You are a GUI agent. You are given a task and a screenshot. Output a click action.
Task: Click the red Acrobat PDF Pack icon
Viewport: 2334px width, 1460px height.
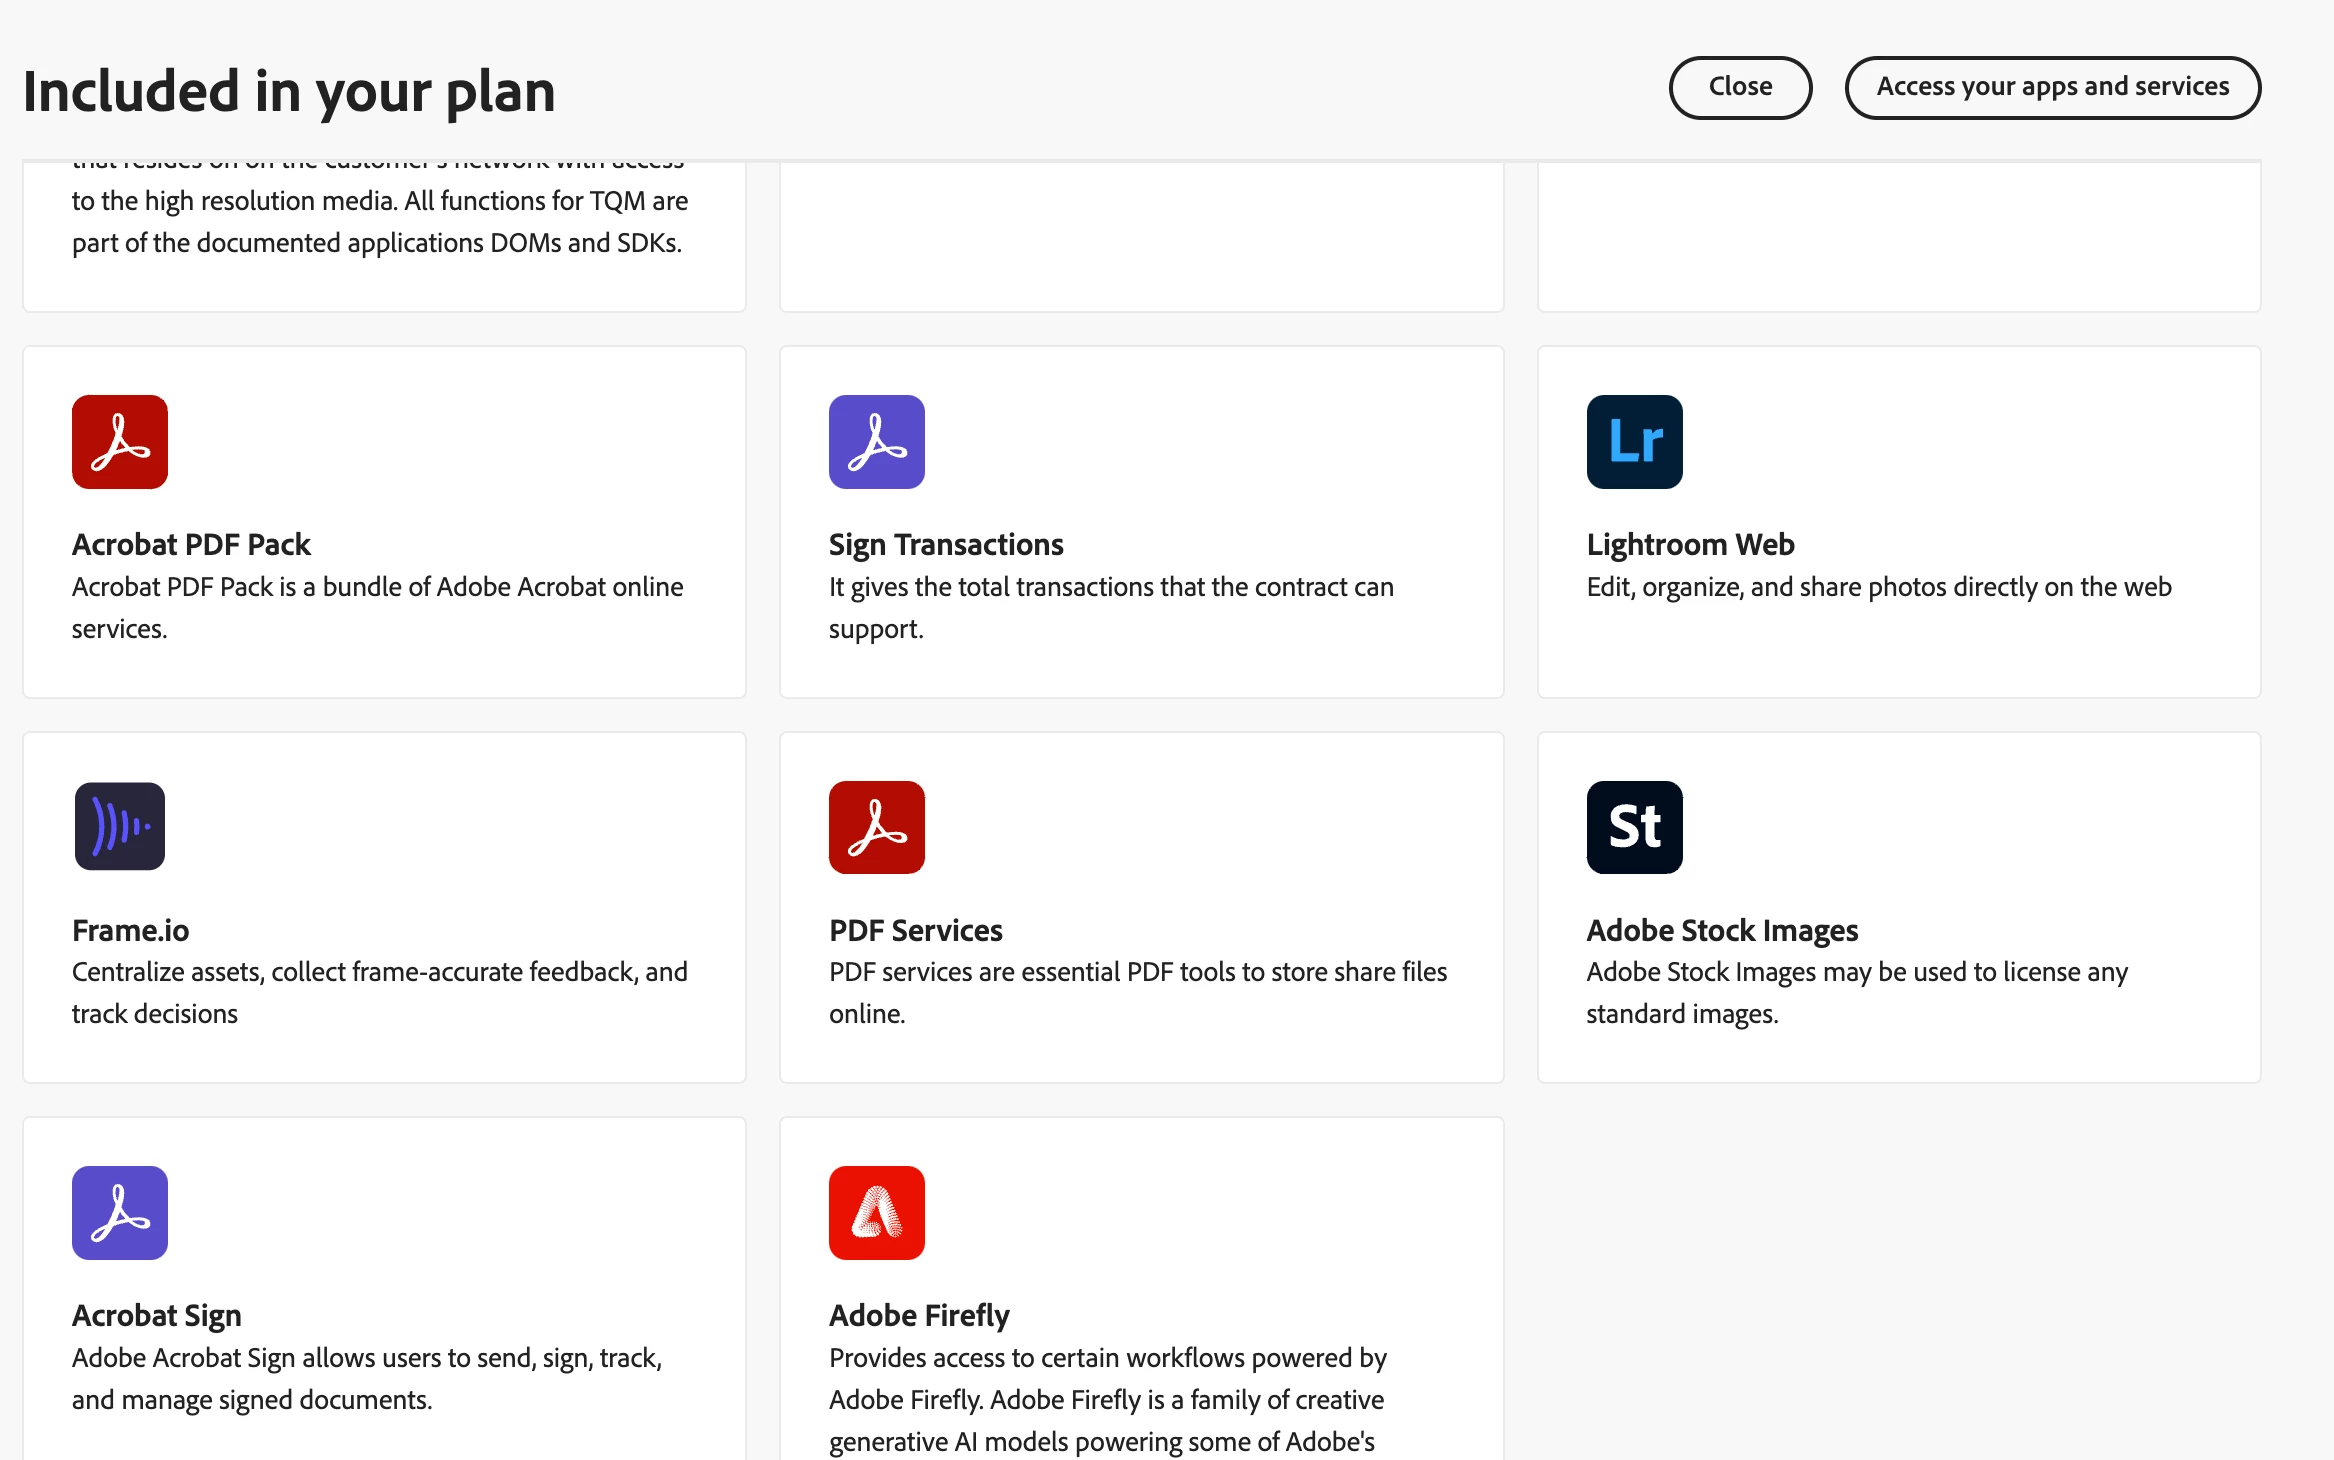120,442
